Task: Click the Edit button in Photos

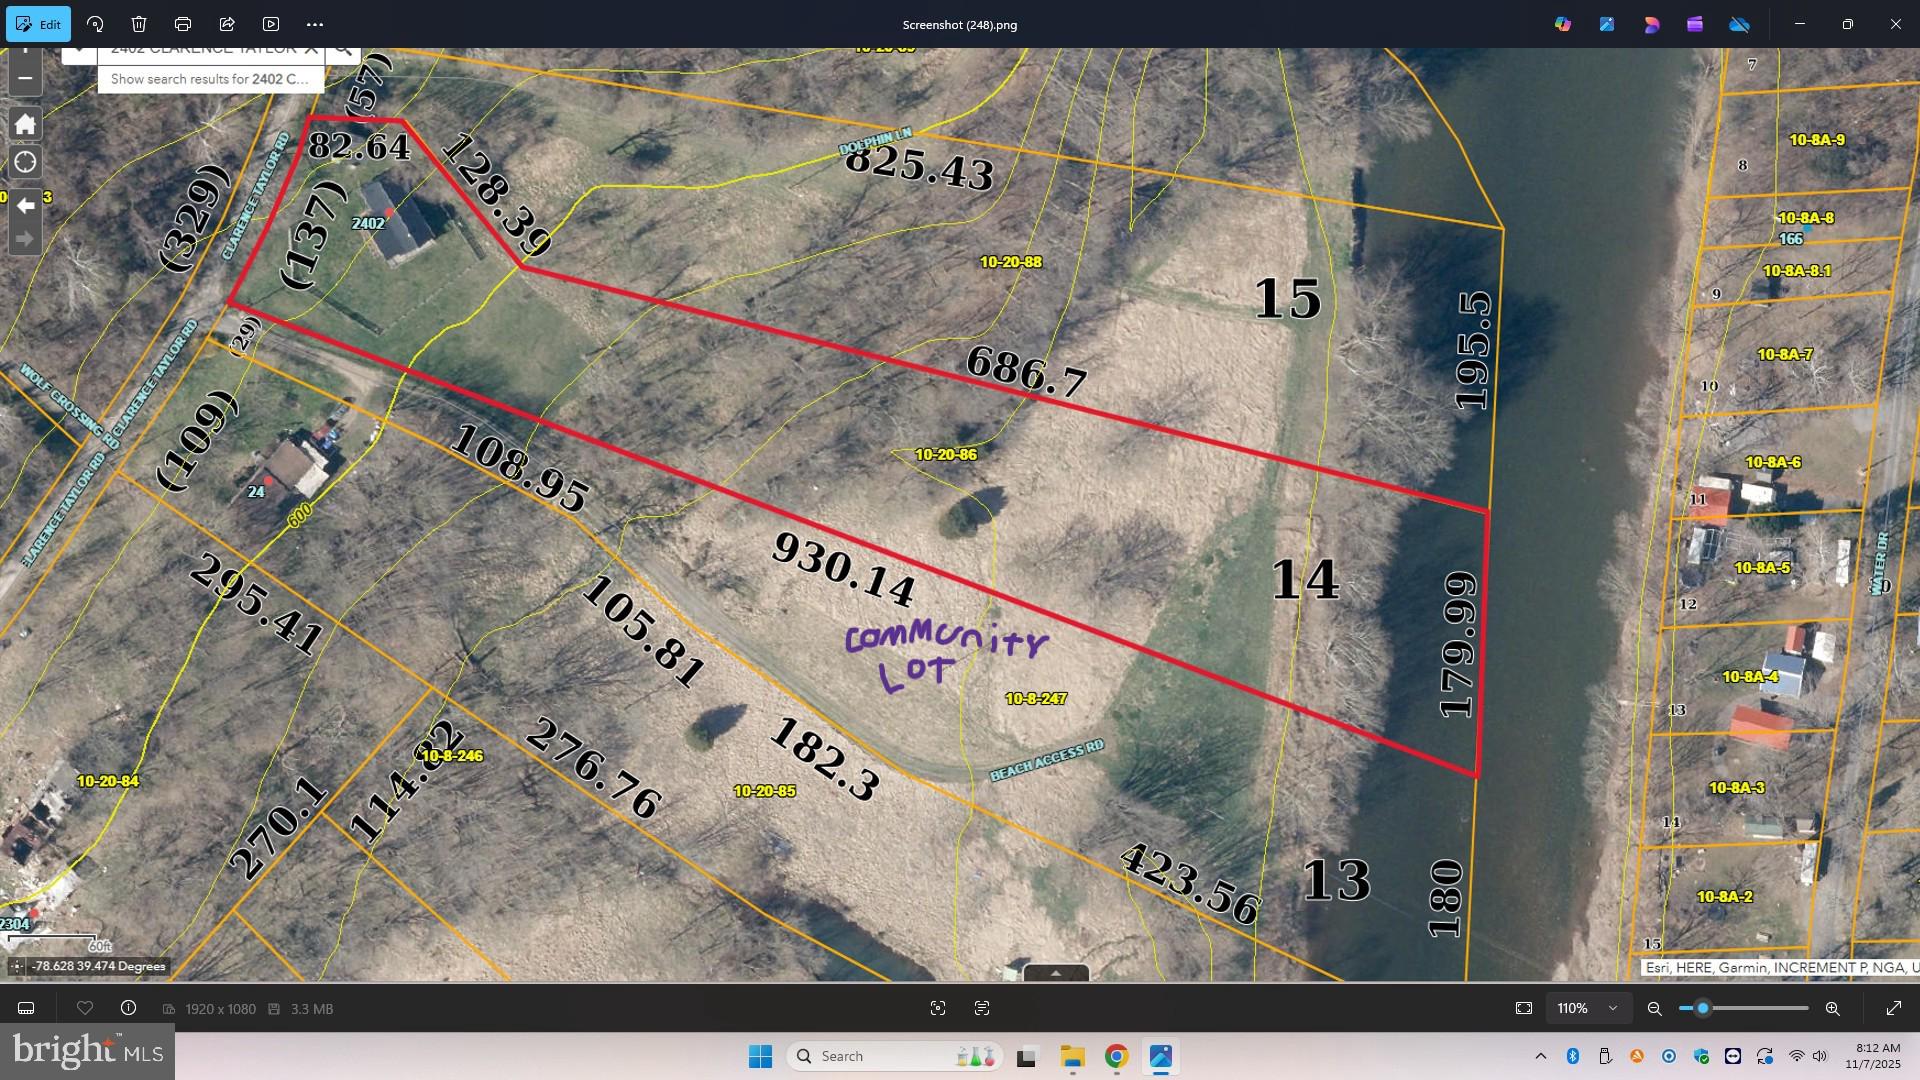Action: click(39, 24)
